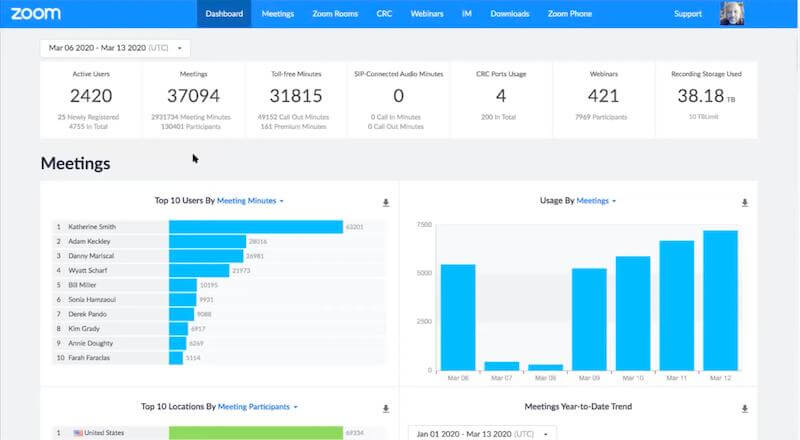The width and height of the screenshot is (800, 440).
Task: Click the United States green location bar
Action: pyautogui.click(x=256, y=433)
